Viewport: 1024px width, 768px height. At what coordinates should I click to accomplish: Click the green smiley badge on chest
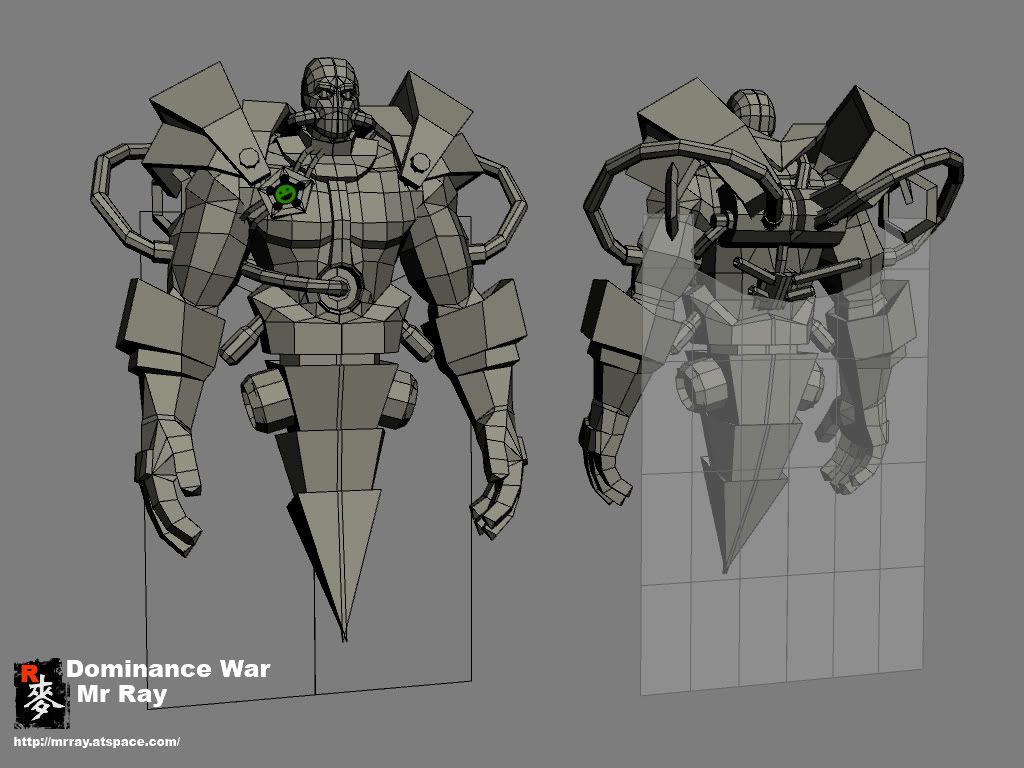(285, 192)
